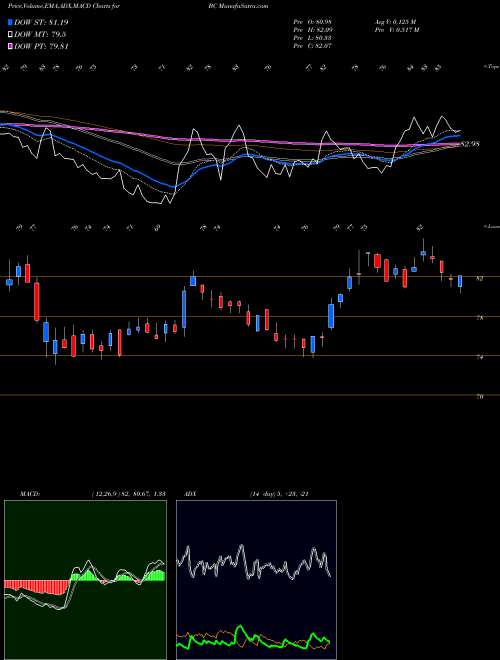
Task: Click the white DOW MT legend swatch
Action: (11, 34)
